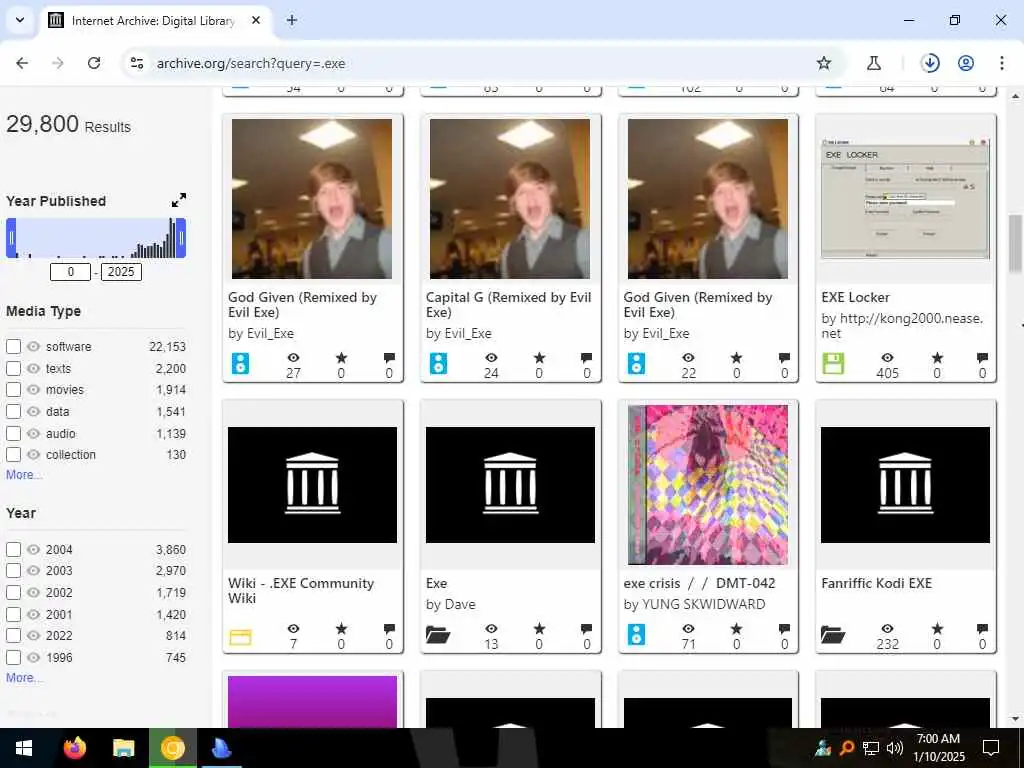
Task: Click the favorites star on Capital G card
Action: [539, 358]
